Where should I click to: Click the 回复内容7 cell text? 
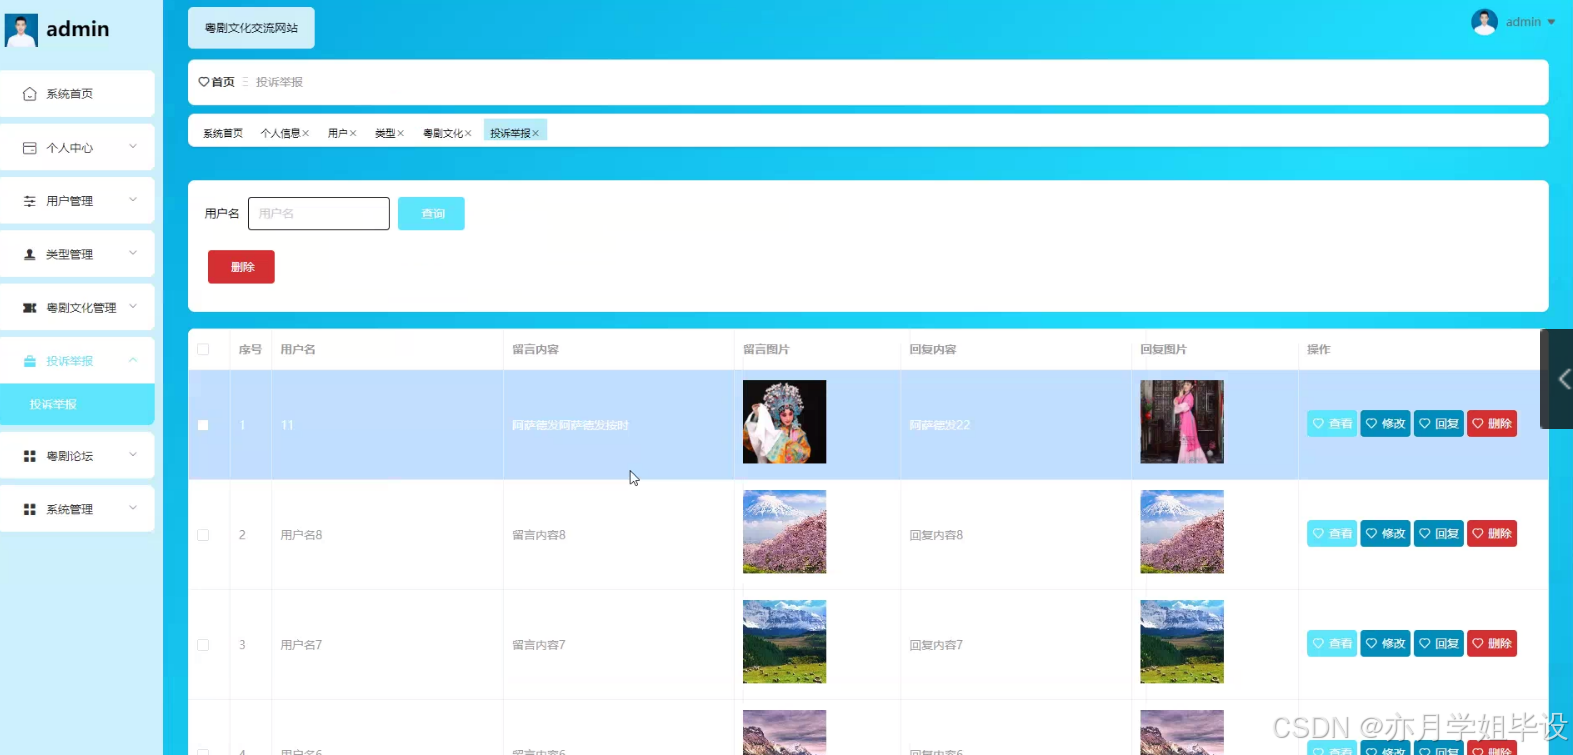[936, 645]
